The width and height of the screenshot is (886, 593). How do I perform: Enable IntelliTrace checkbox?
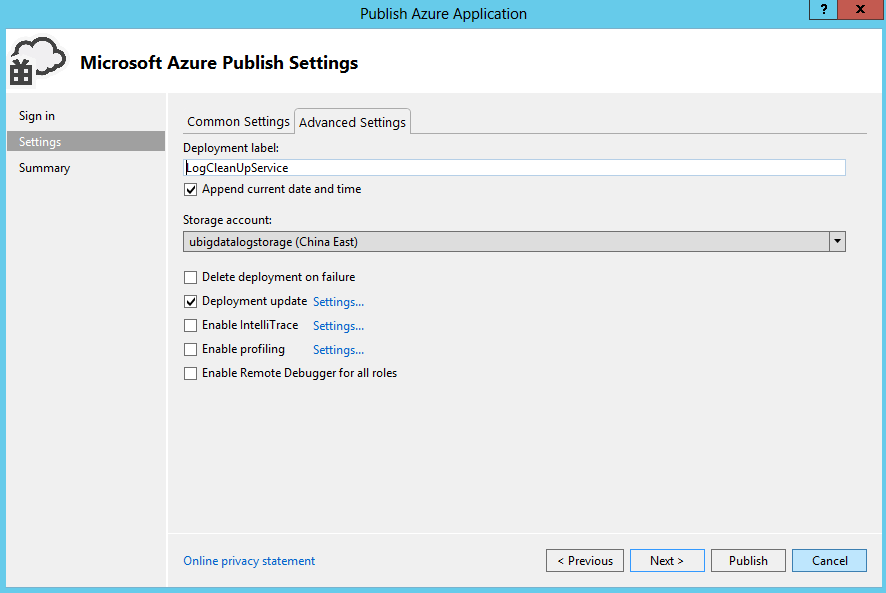(191, 326)
